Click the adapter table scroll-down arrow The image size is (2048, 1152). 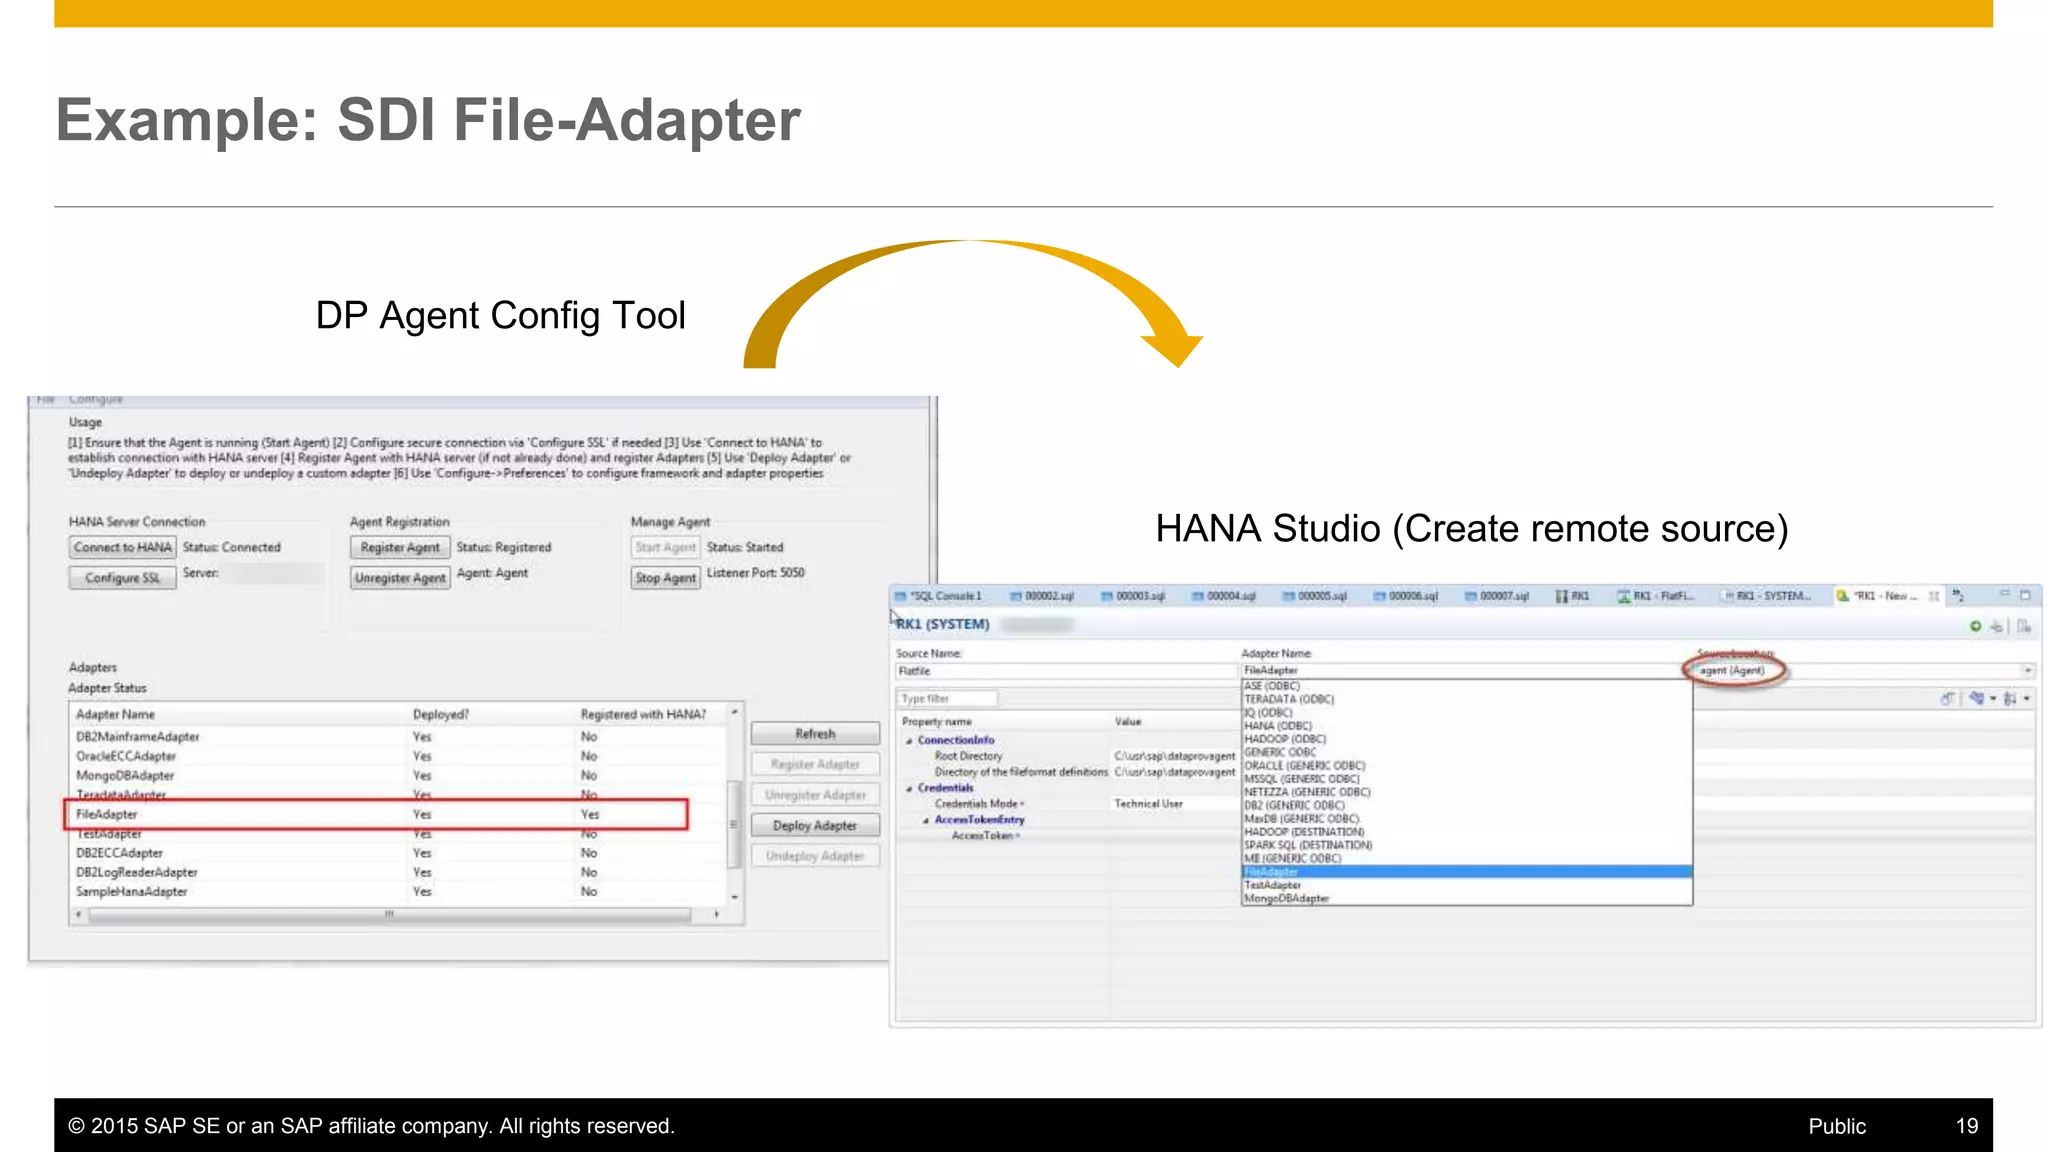[734, 897]
